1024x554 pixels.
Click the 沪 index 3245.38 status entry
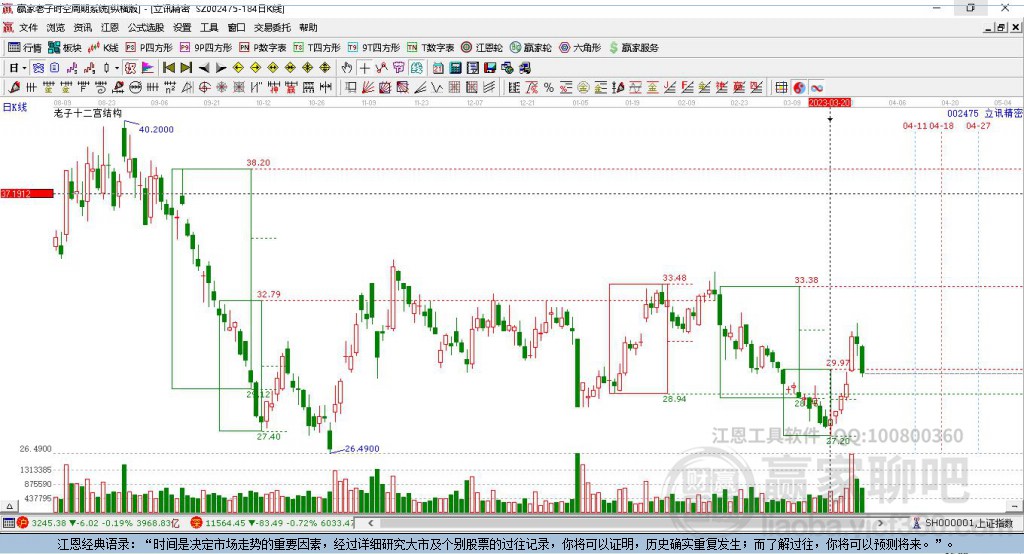(x=98, y=523)
